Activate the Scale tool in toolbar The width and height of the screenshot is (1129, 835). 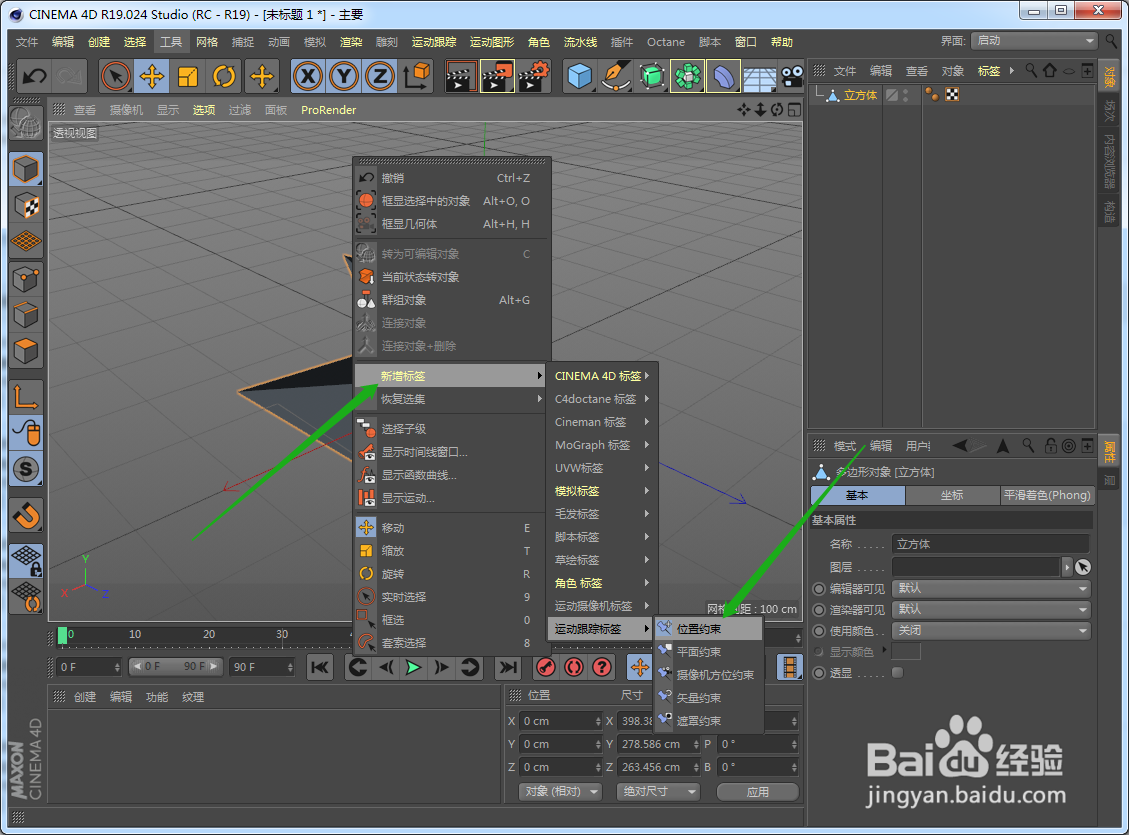coord(188,76)
